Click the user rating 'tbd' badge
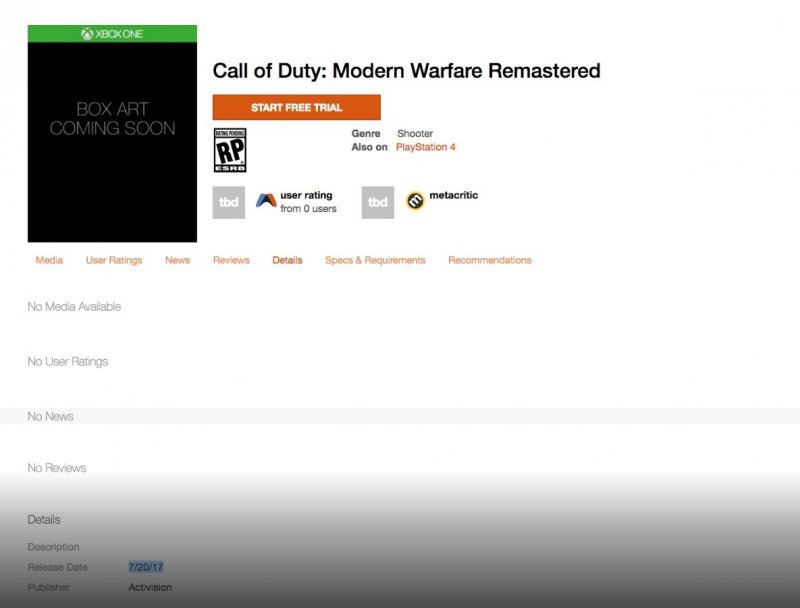The width and height of the screenshot is (800, 608). pyautogui.click(x=227, y=202)
